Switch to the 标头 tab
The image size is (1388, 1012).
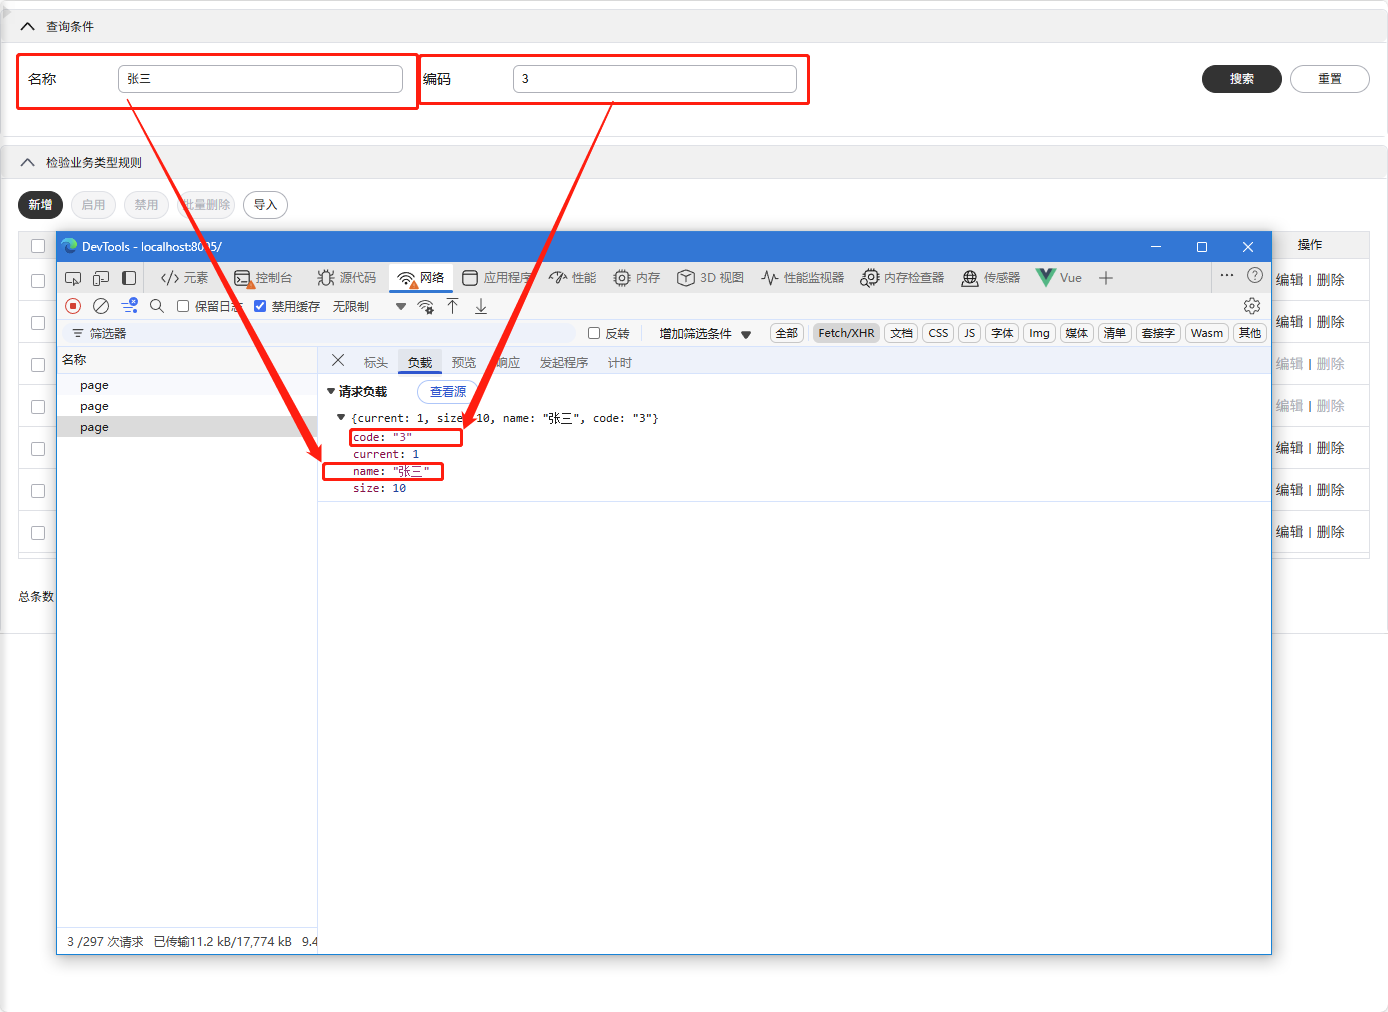(375, 362)
